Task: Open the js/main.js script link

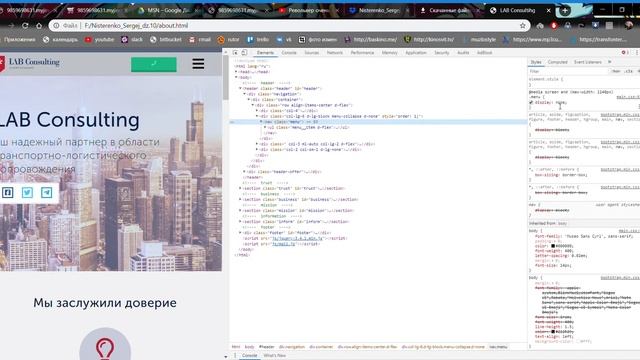Action: click(x=284, y=244)
